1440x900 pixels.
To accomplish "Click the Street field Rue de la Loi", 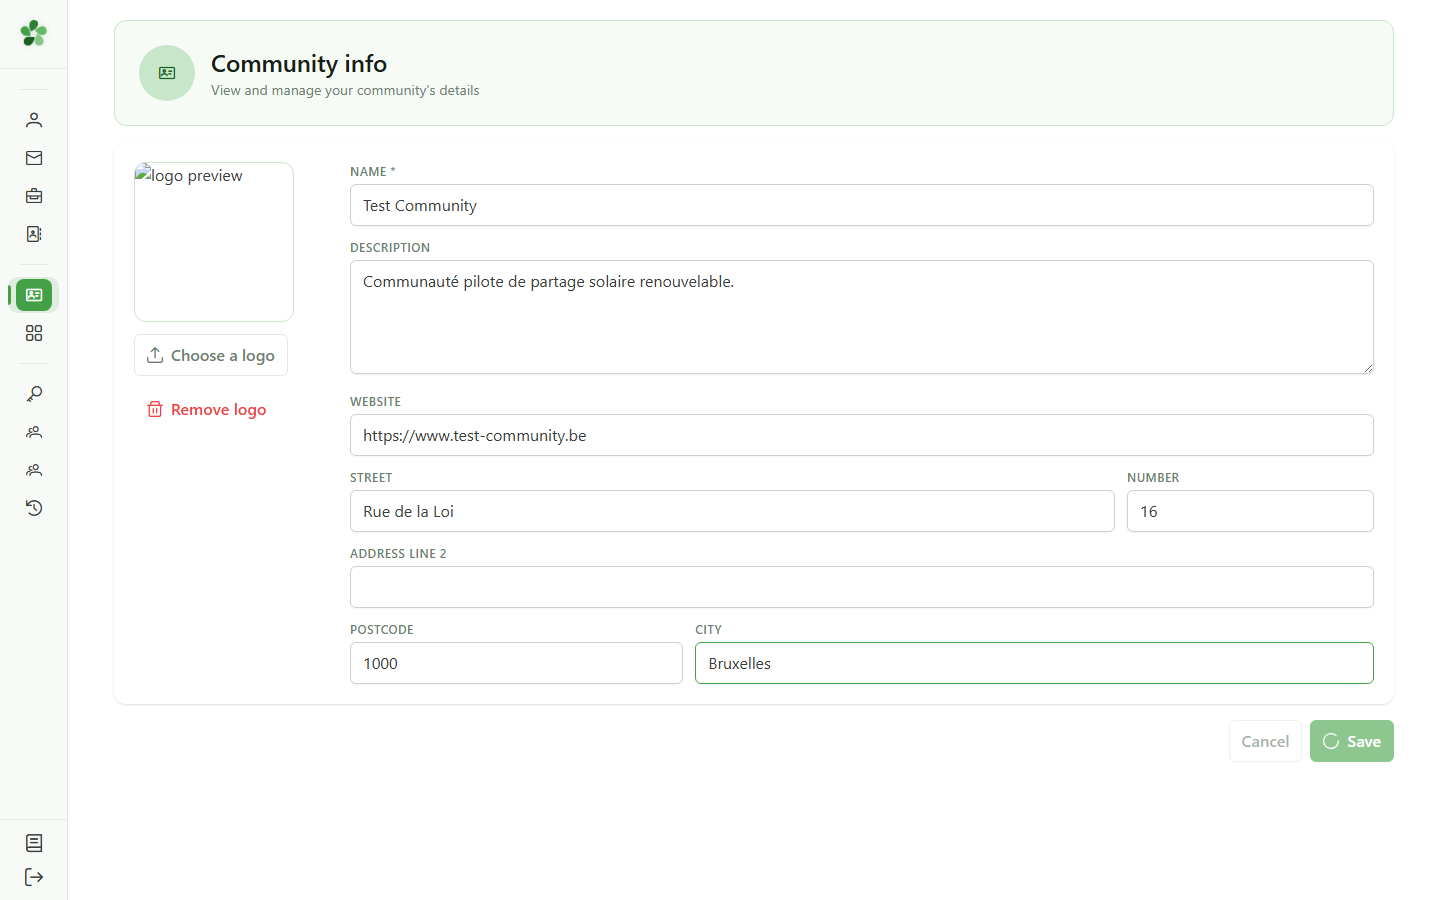I will point(732,511).
